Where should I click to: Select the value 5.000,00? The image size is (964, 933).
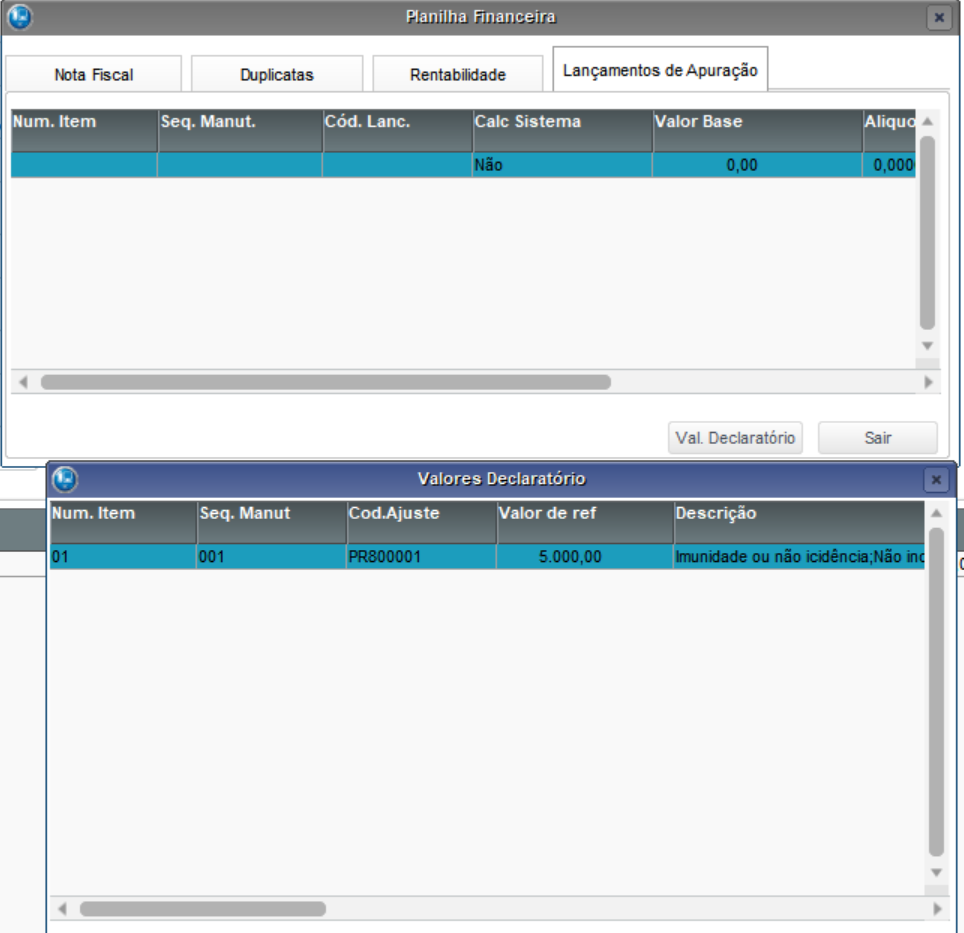coord(585,557)
